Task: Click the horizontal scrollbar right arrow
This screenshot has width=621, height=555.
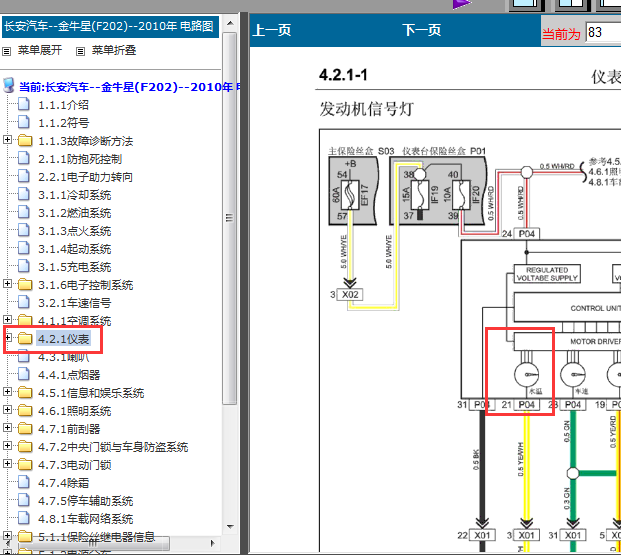Action: (x=213, y=543)
